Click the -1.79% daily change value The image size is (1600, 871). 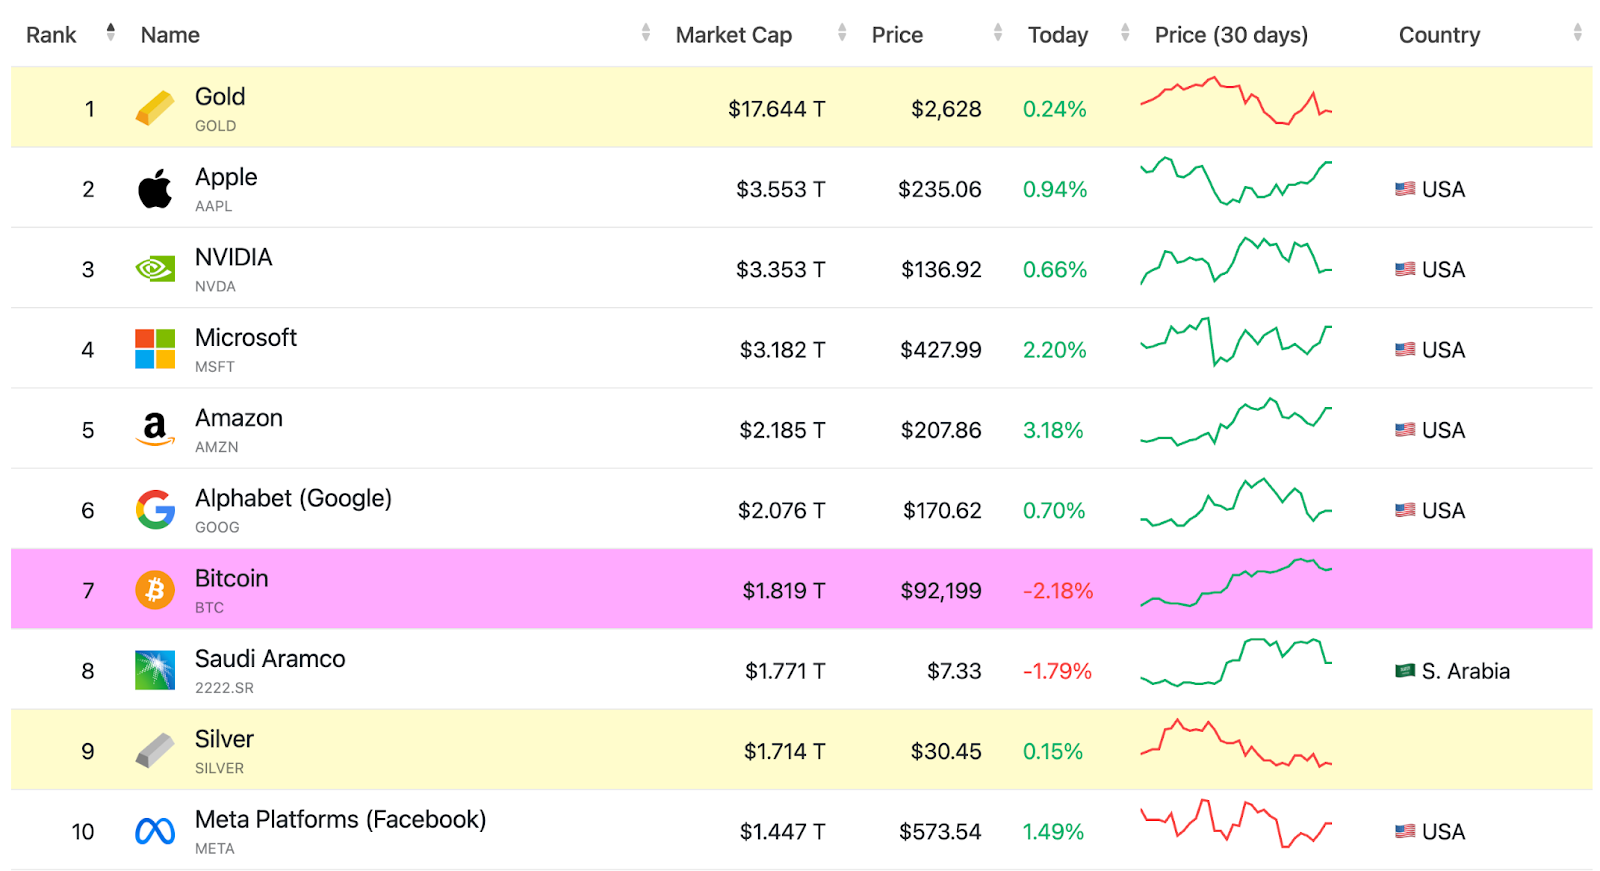tap(1057, 671)
